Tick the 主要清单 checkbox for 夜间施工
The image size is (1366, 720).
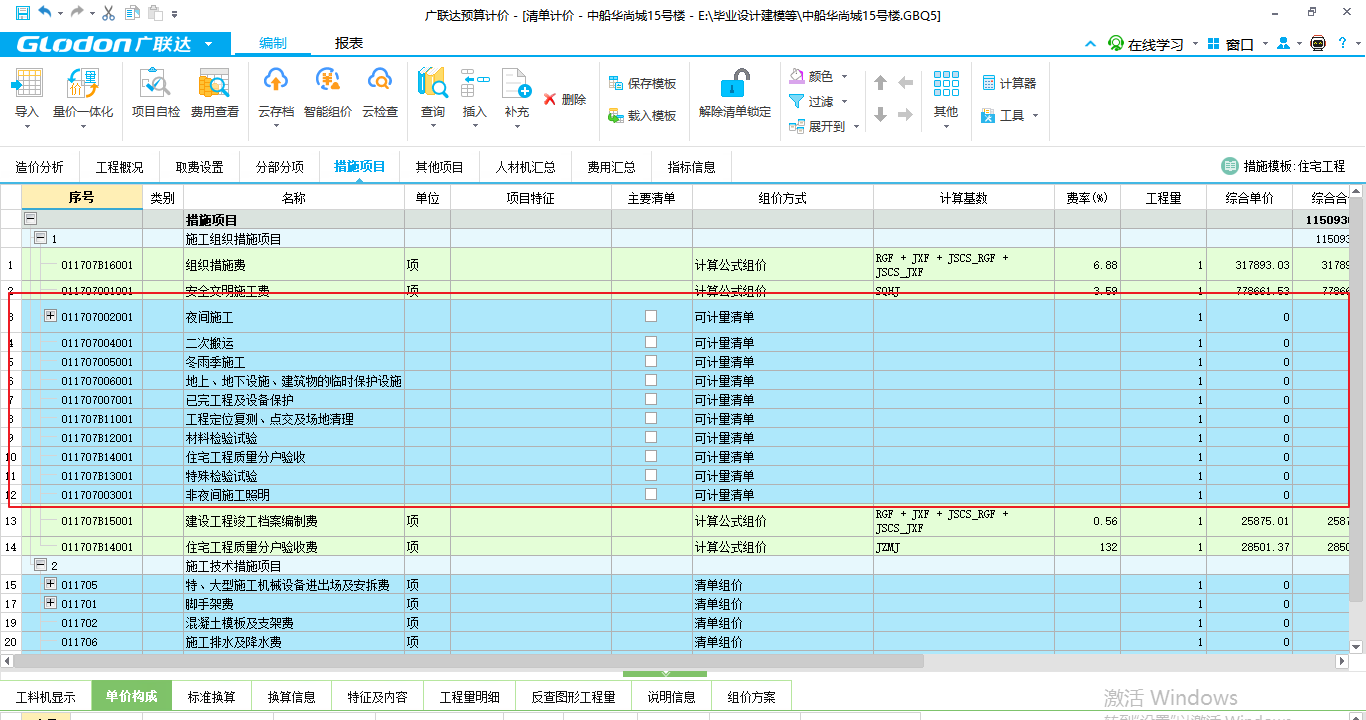651,316
